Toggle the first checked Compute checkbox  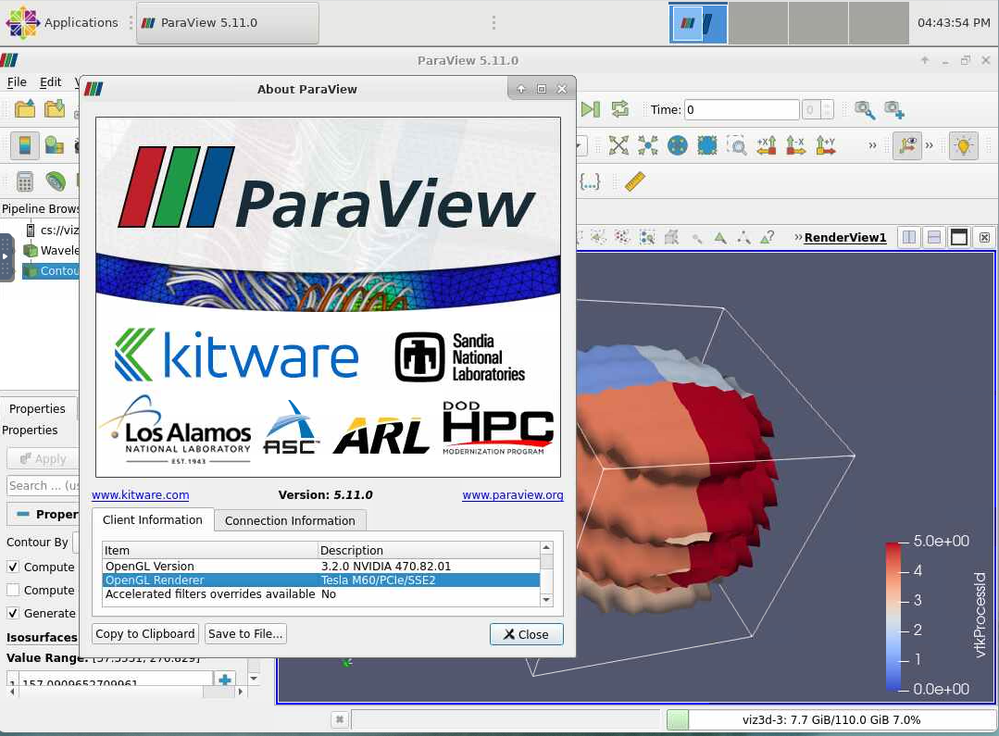pos(13,566)
